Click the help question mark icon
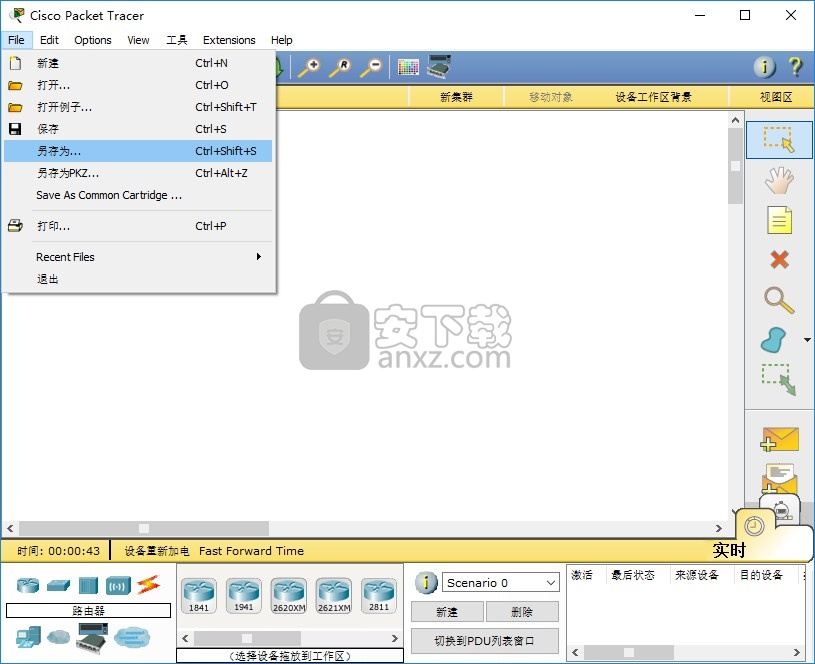The height and width of the screenshot is (664, 815). (x=795, y=67)
